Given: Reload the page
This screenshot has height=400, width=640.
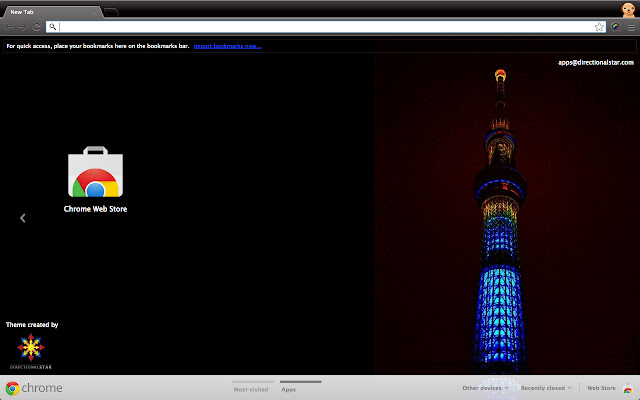Looking at the screenshot, I should (37, 27).
